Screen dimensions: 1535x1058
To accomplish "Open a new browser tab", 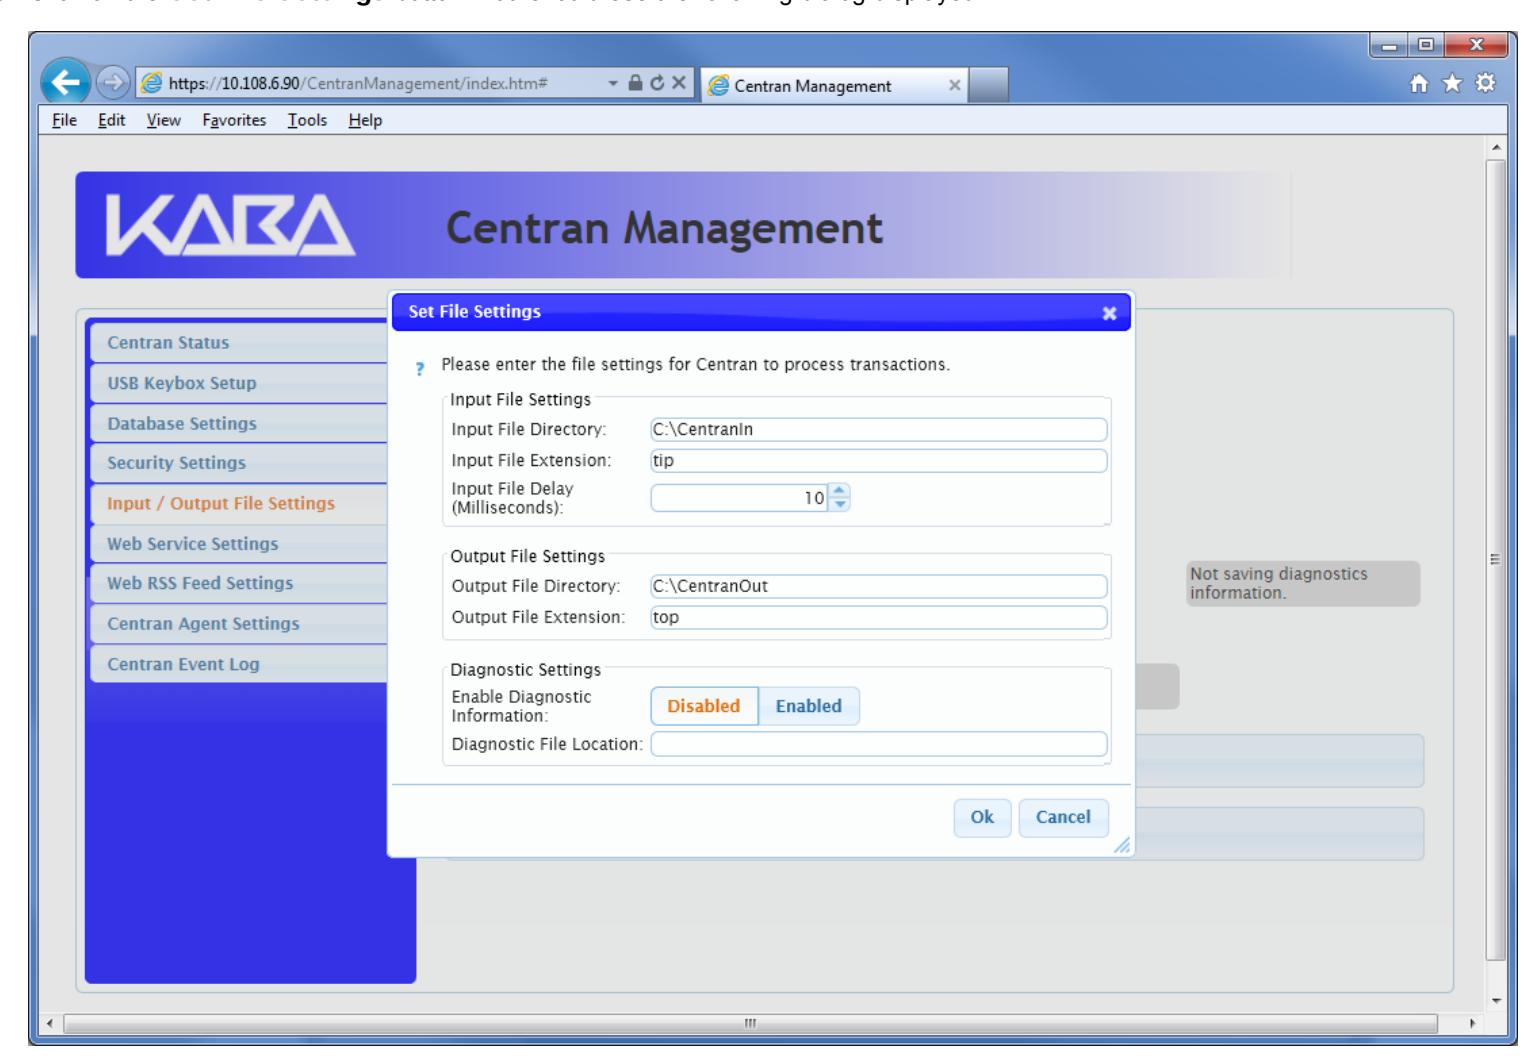I will 988,86.
